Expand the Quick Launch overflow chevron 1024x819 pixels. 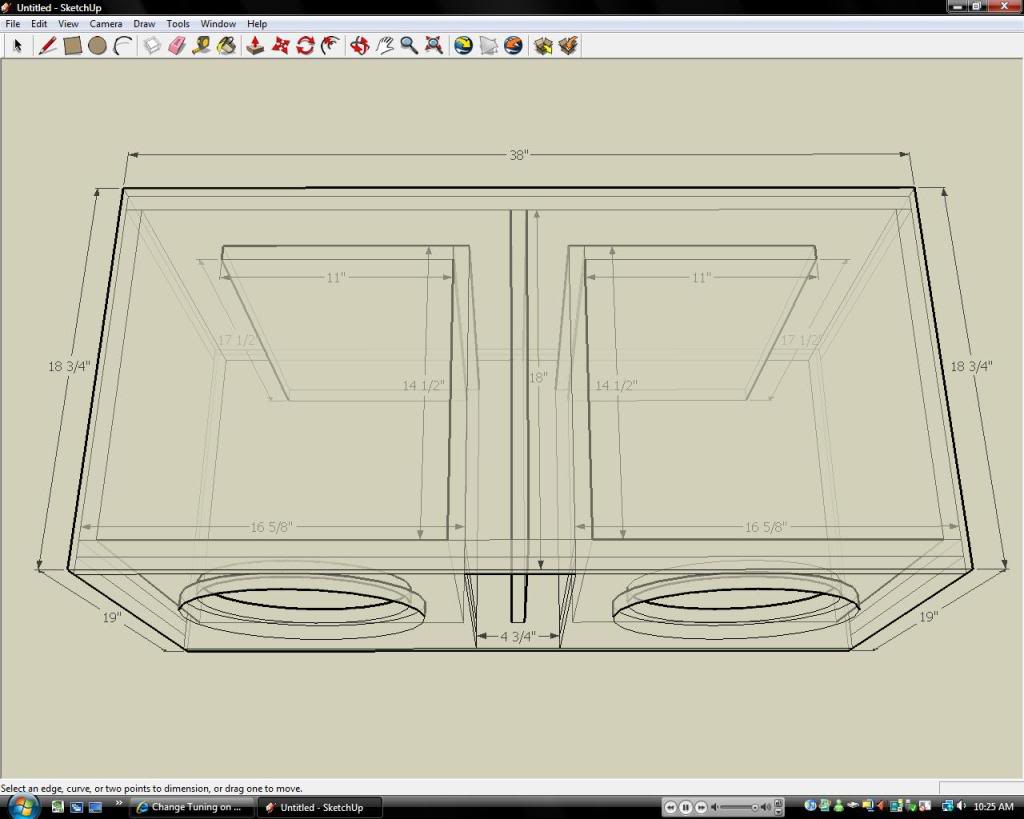coord(119,803)
